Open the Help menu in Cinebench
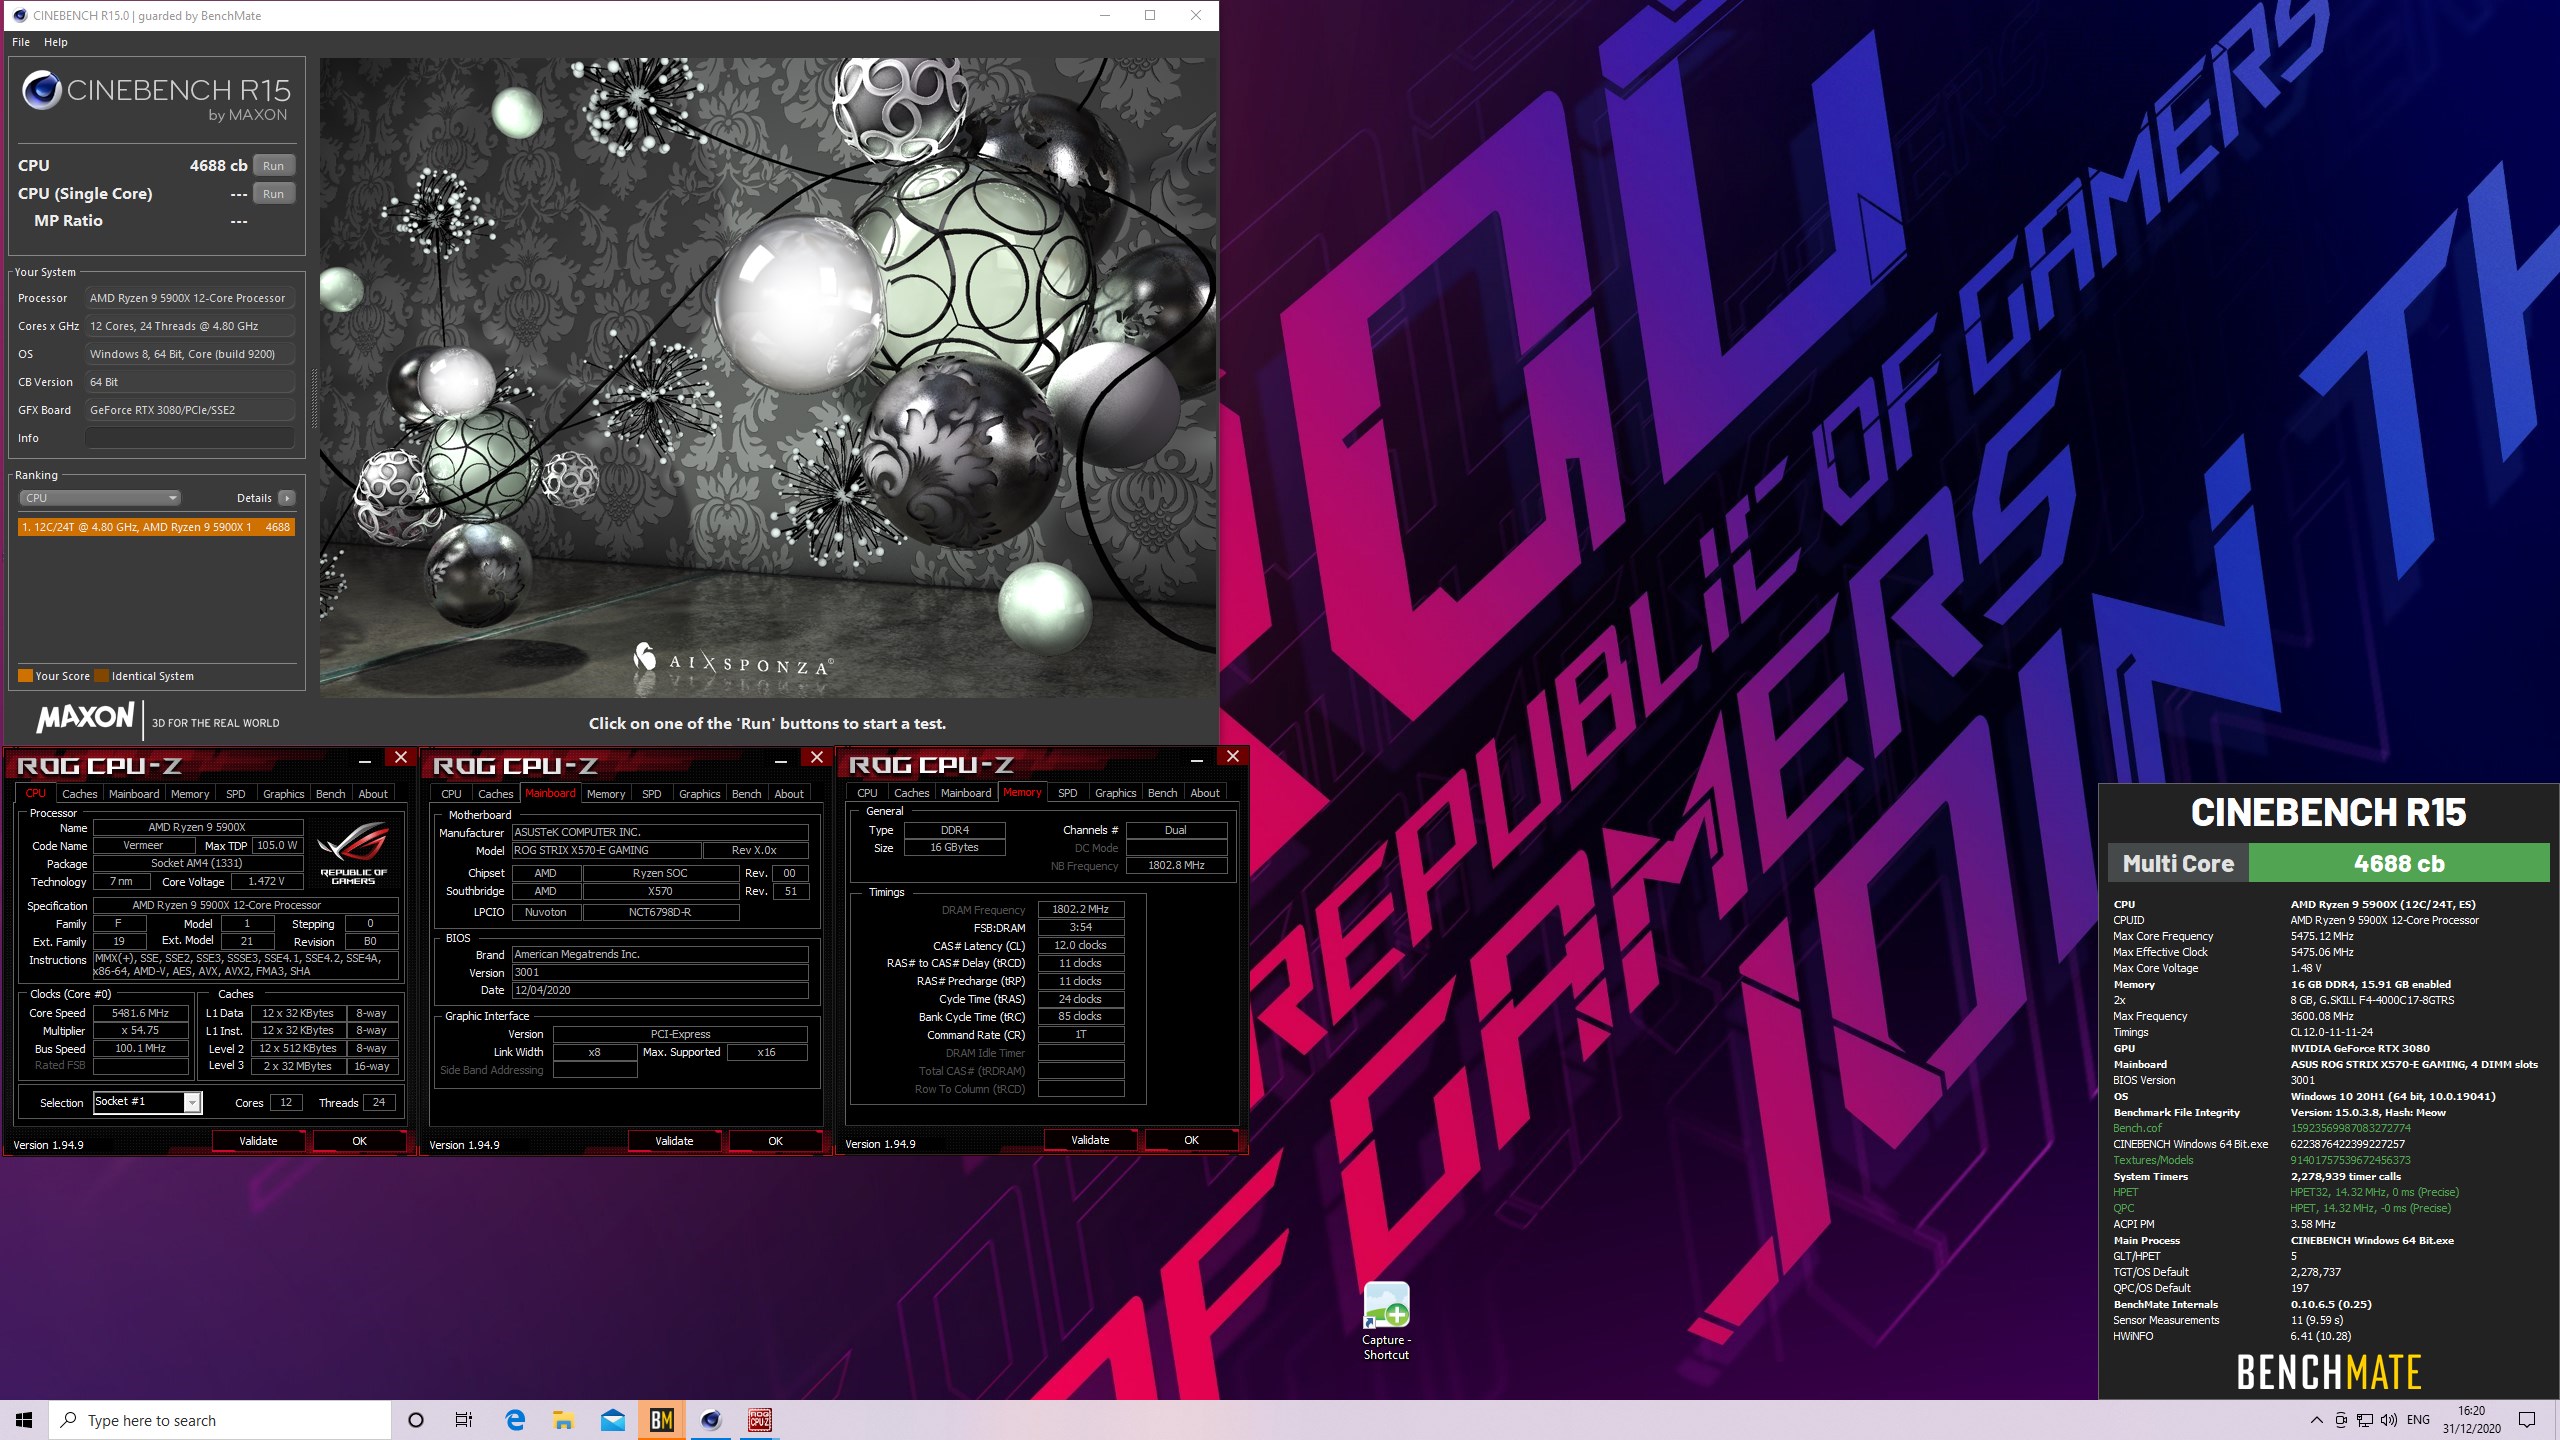Image resolution: width=2560 pixels, height=1440 pixels. pos(56,42)
